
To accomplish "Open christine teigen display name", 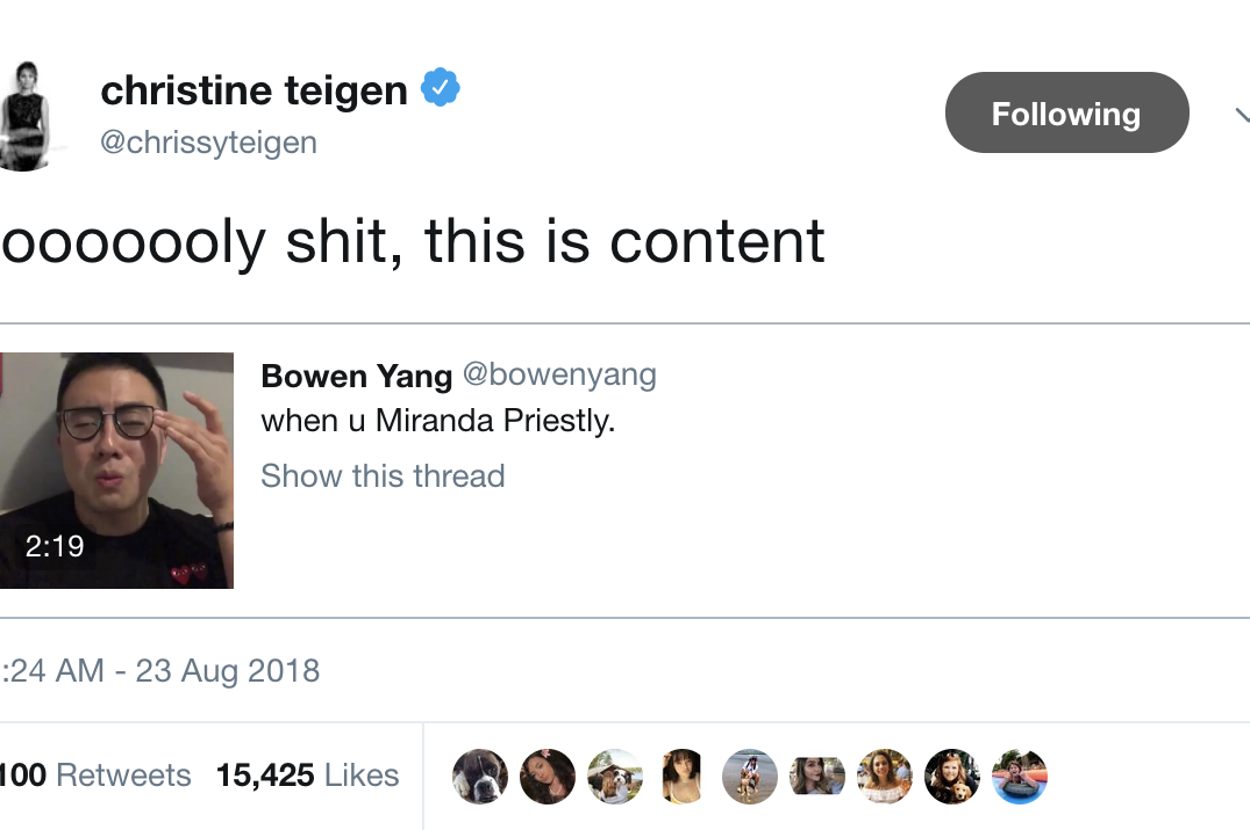I will coord(254,91).
